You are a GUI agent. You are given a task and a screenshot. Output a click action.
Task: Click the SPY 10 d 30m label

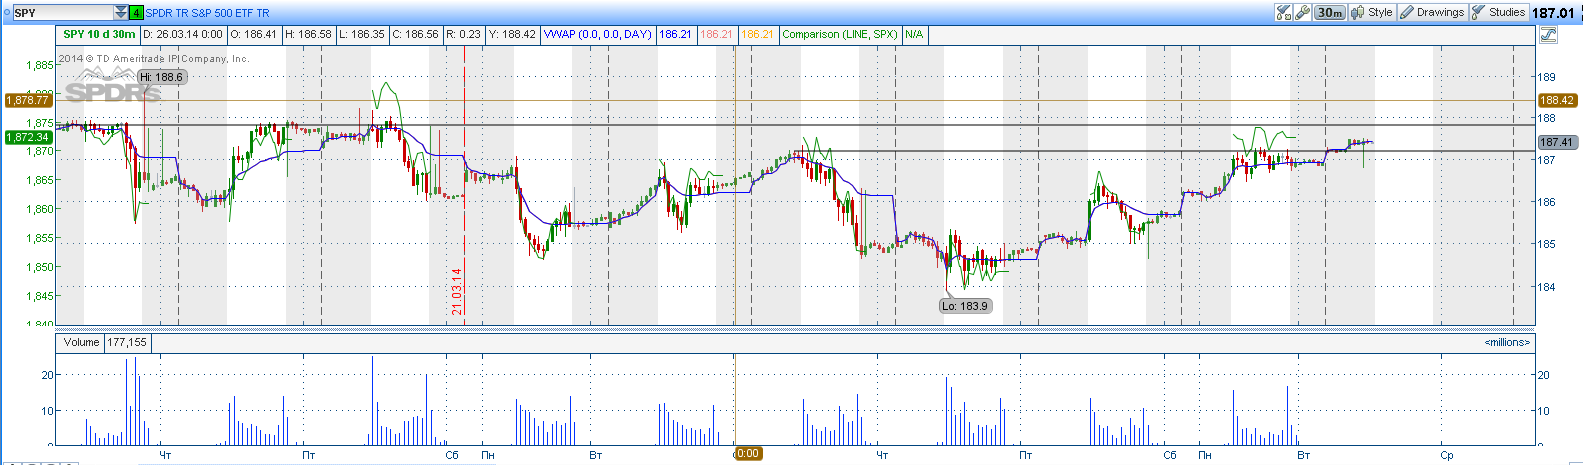click(99, 34)
